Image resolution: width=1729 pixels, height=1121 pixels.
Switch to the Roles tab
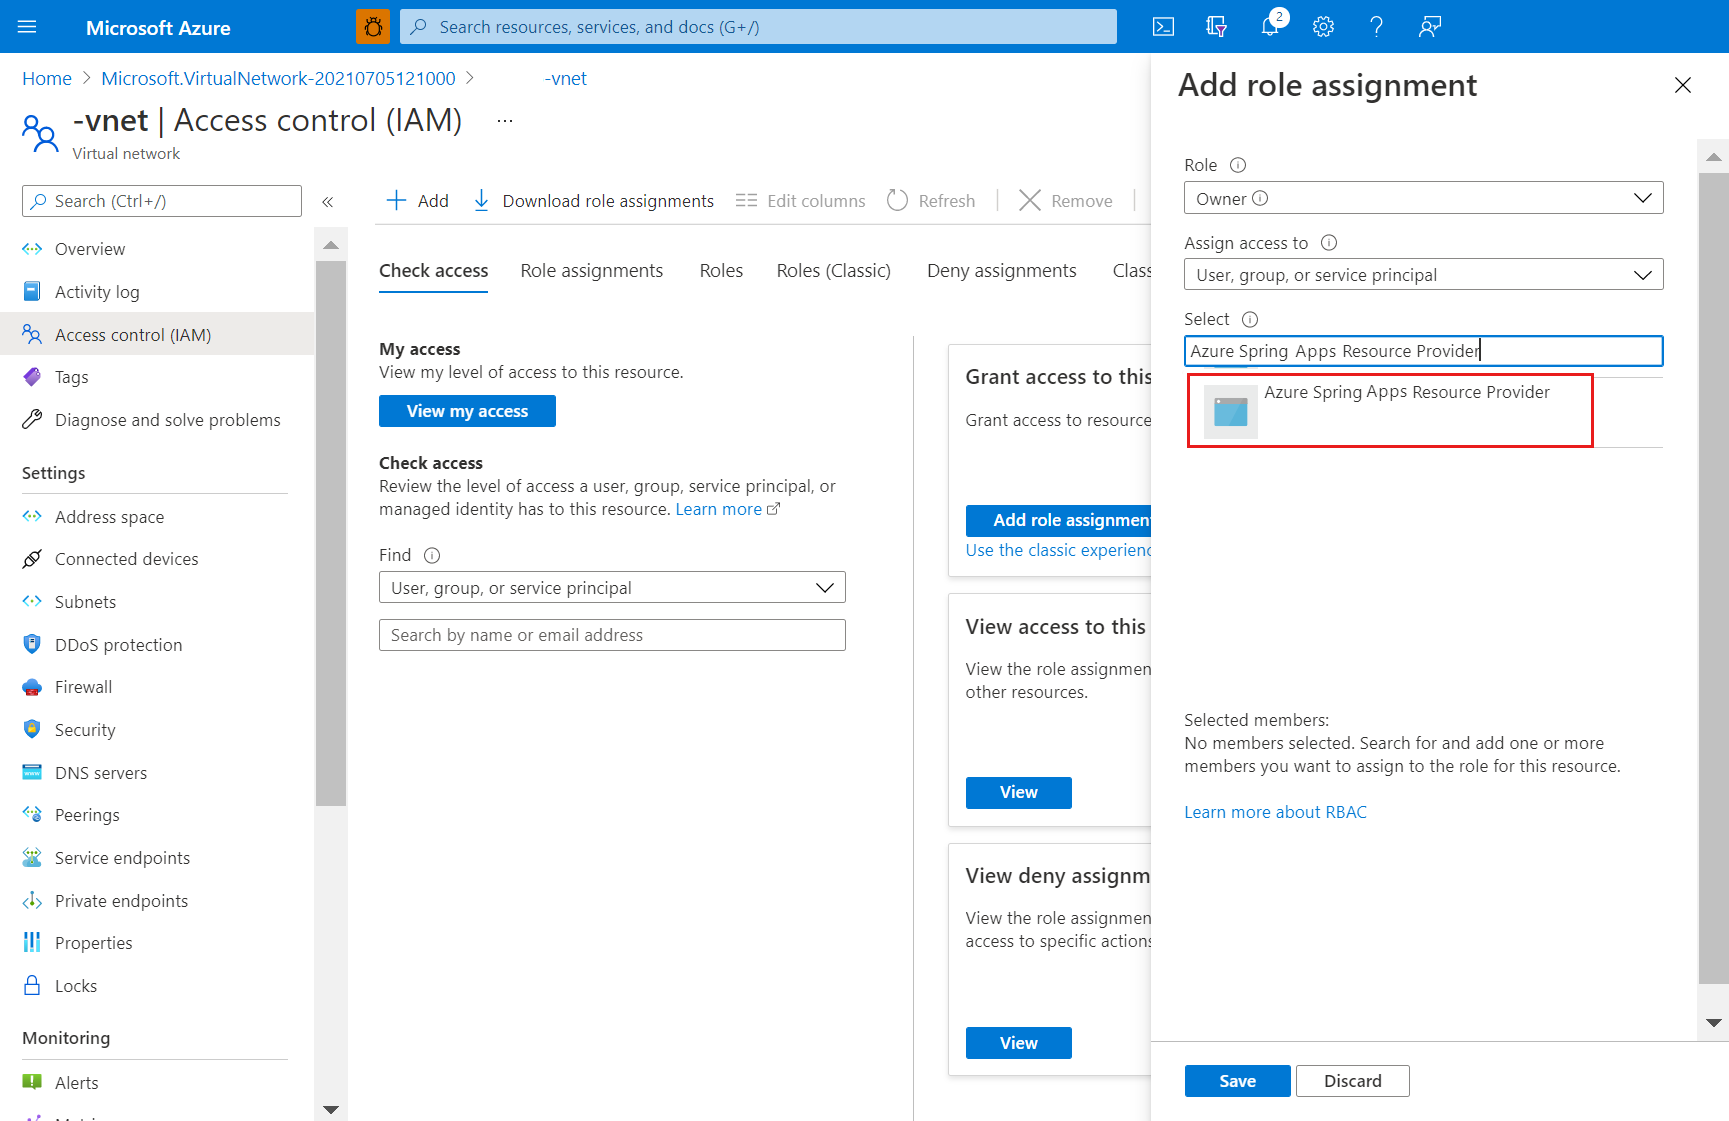point(721,271)
